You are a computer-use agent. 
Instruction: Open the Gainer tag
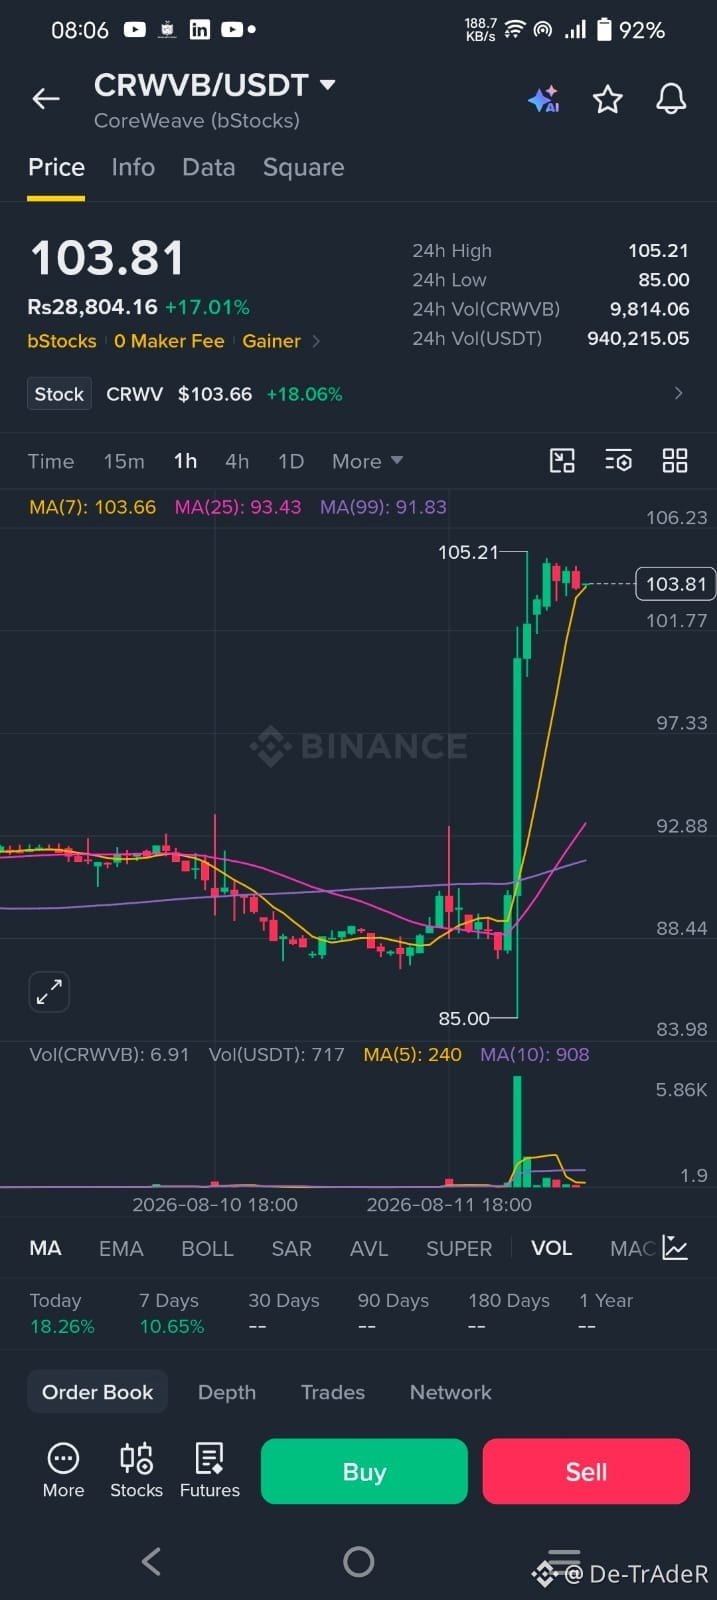coord(271,341)
